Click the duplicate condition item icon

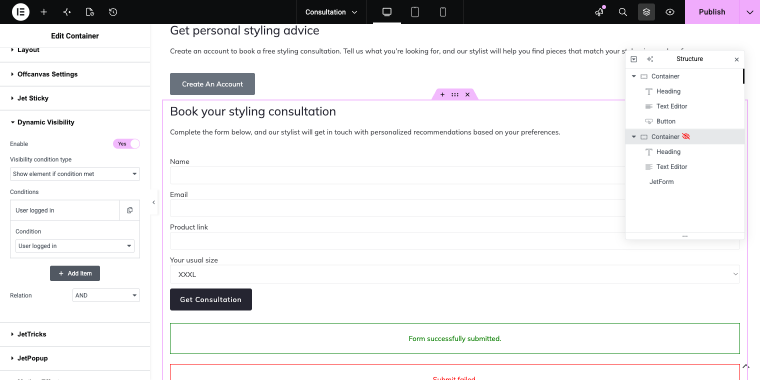tap(129, 210)
